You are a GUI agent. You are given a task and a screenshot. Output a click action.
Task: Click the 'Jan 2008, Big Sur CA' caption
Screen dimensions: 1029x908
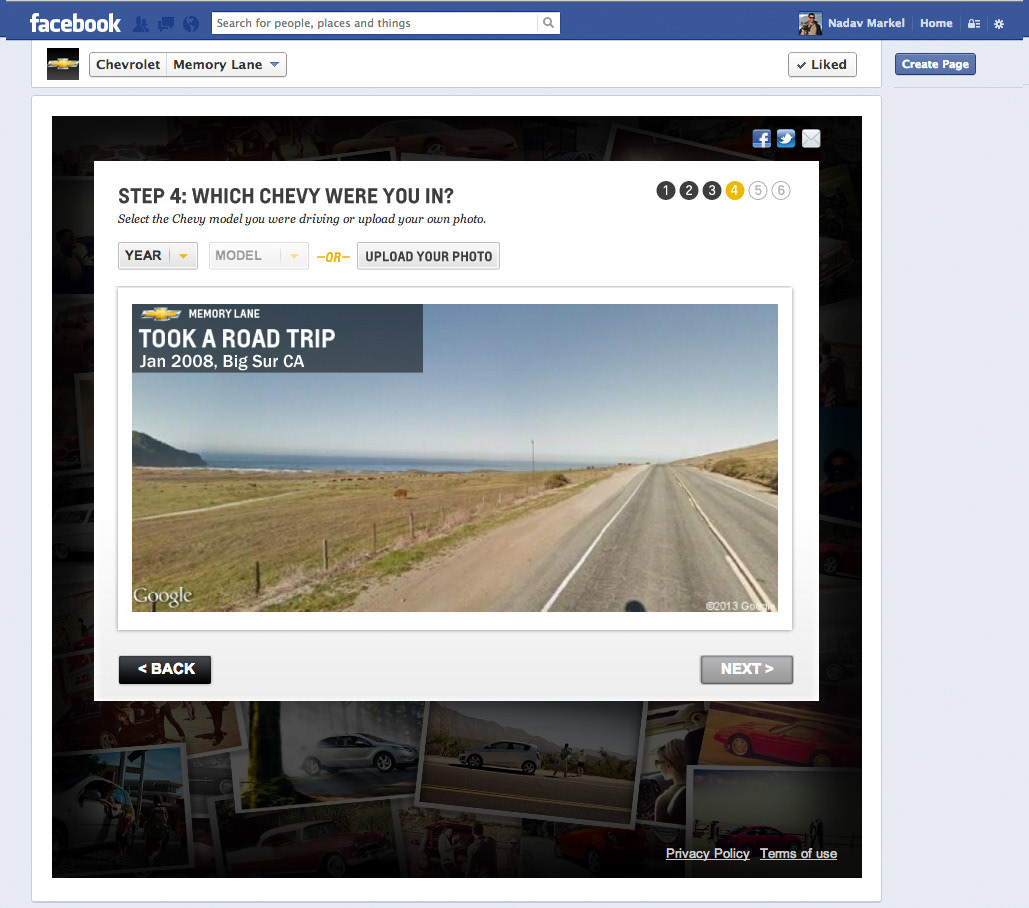pyautogui.click(x=222, y=361)
